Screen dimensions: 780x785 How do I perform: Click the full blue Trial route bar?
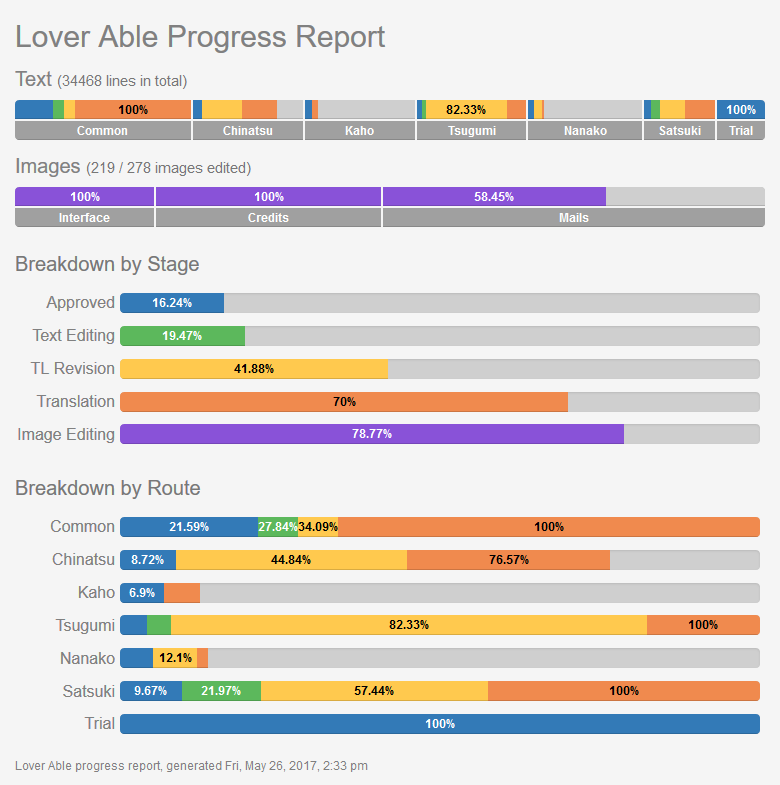[440, 724]
